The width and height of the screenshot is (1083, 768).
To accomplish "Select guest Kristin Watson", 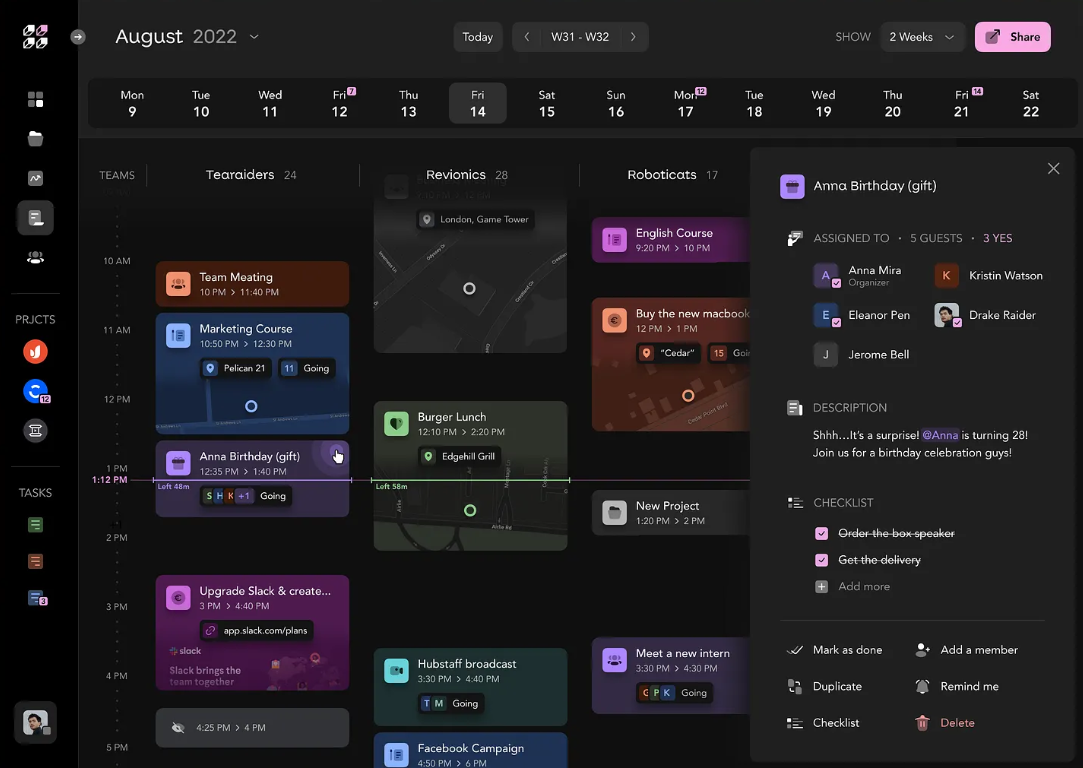I will coord(988,276).
